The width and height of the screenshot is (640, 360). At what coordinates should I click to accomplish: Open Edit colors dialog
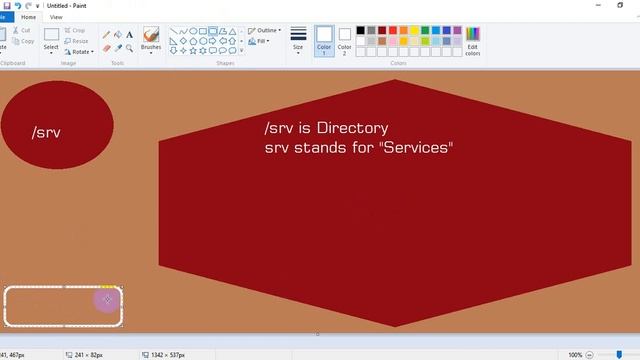pos(472,41)
